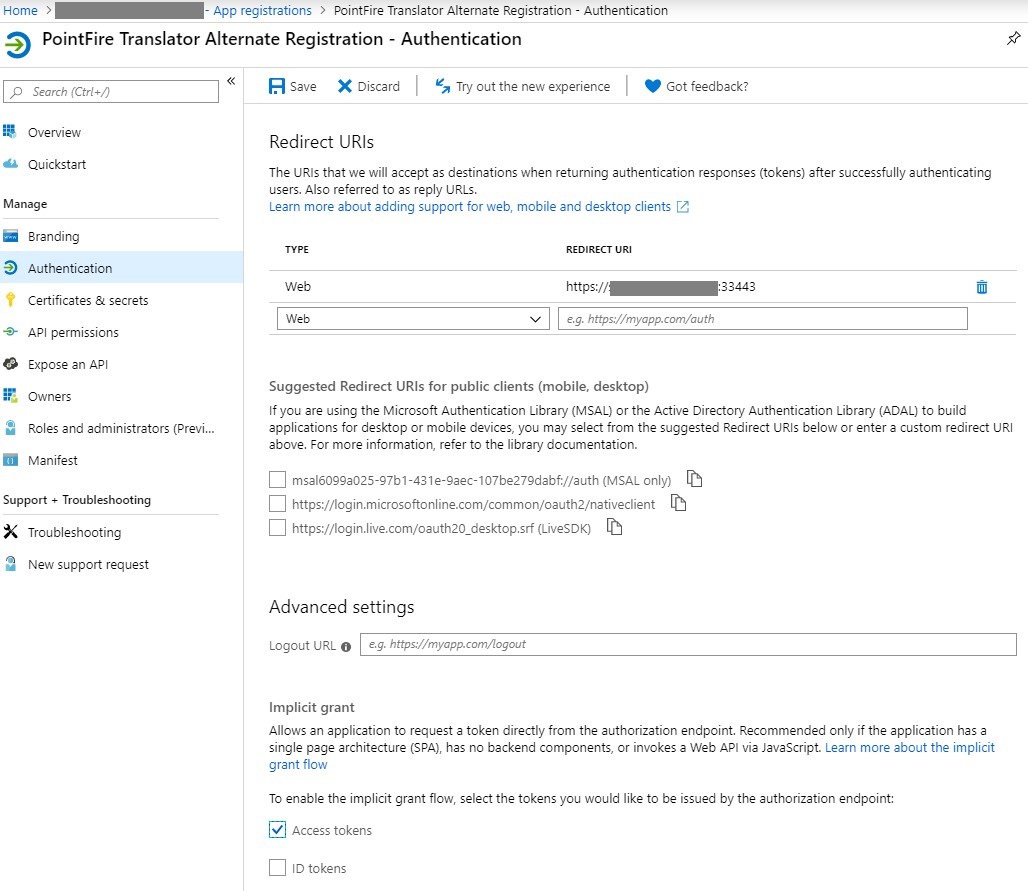Click the new redirect URI input field
The image size is (1028, 891).
[x=762, y=319]
